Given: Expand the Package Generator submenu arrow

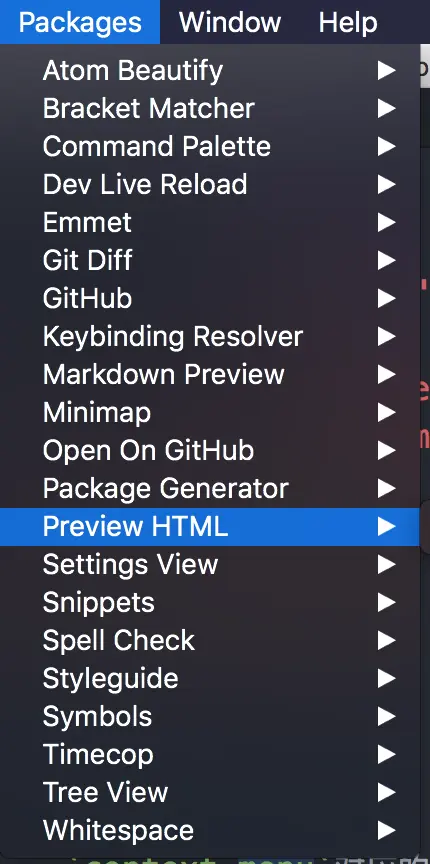Looking at the screenshot, I should click(386, 489).
